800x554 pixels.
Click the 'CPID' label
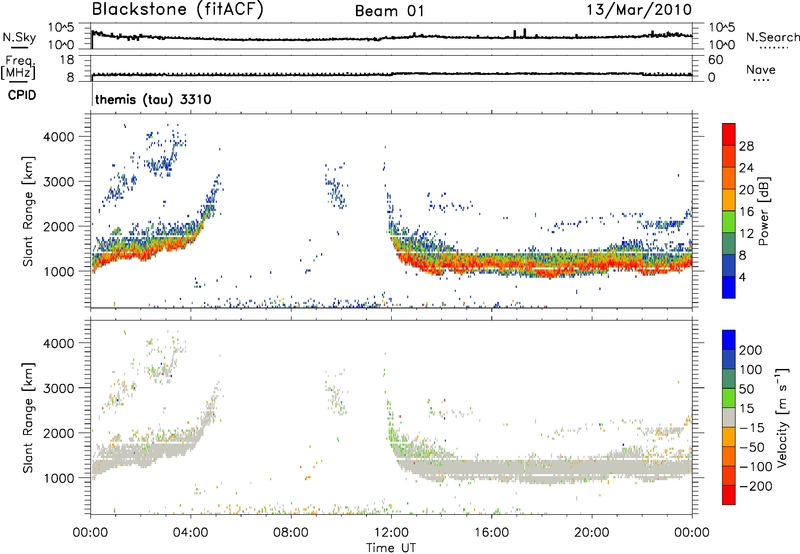click(x=22, y=95)
